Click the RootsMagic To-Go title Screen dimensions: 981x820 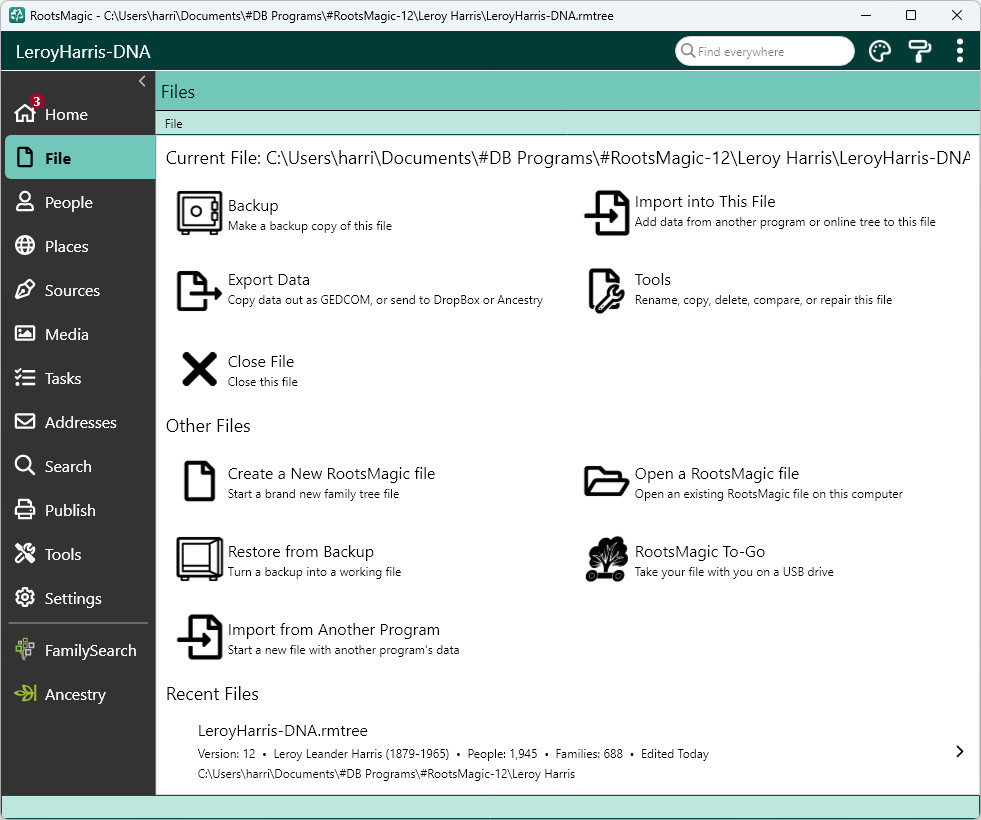699,551
